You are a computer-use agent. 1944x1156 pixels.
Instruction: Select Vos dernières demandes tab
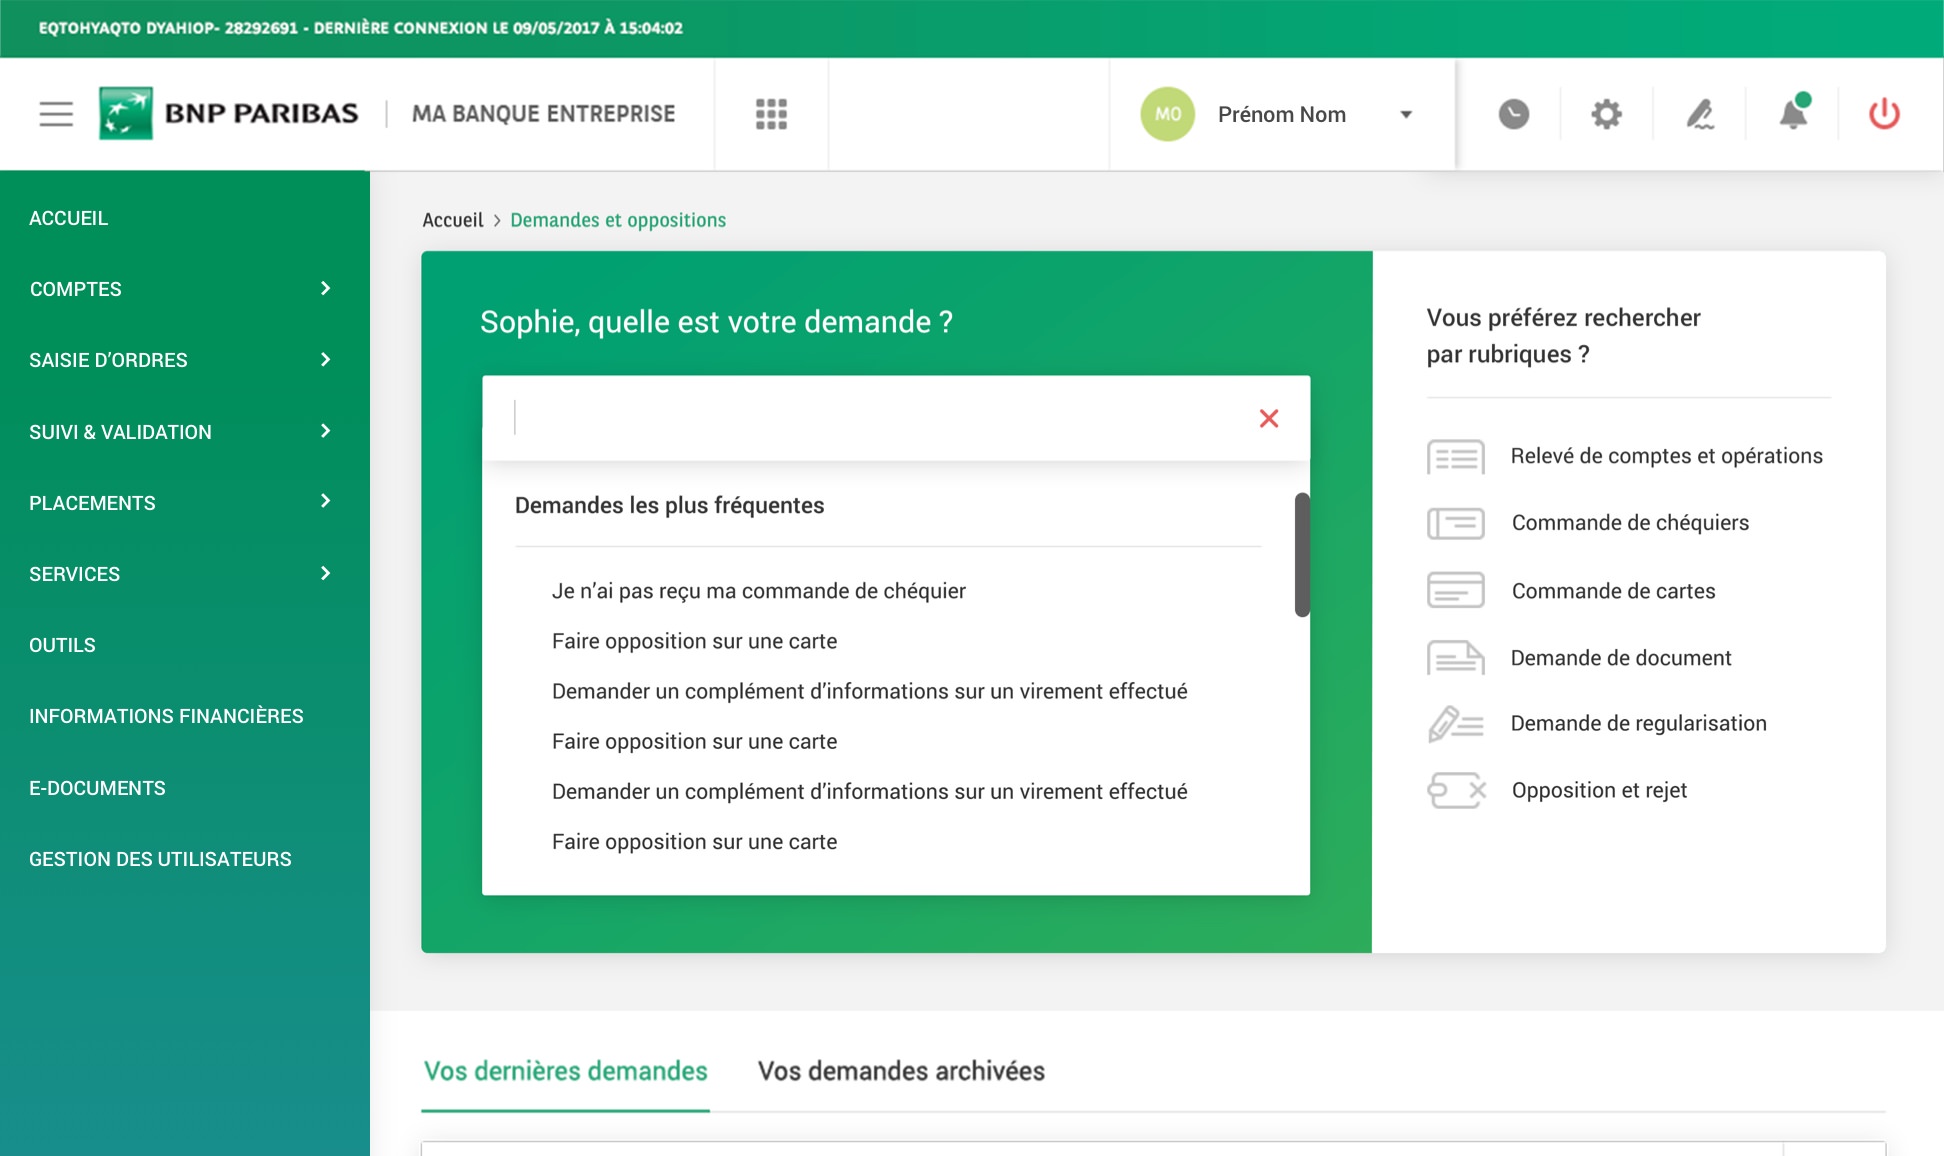point(565,1071)
